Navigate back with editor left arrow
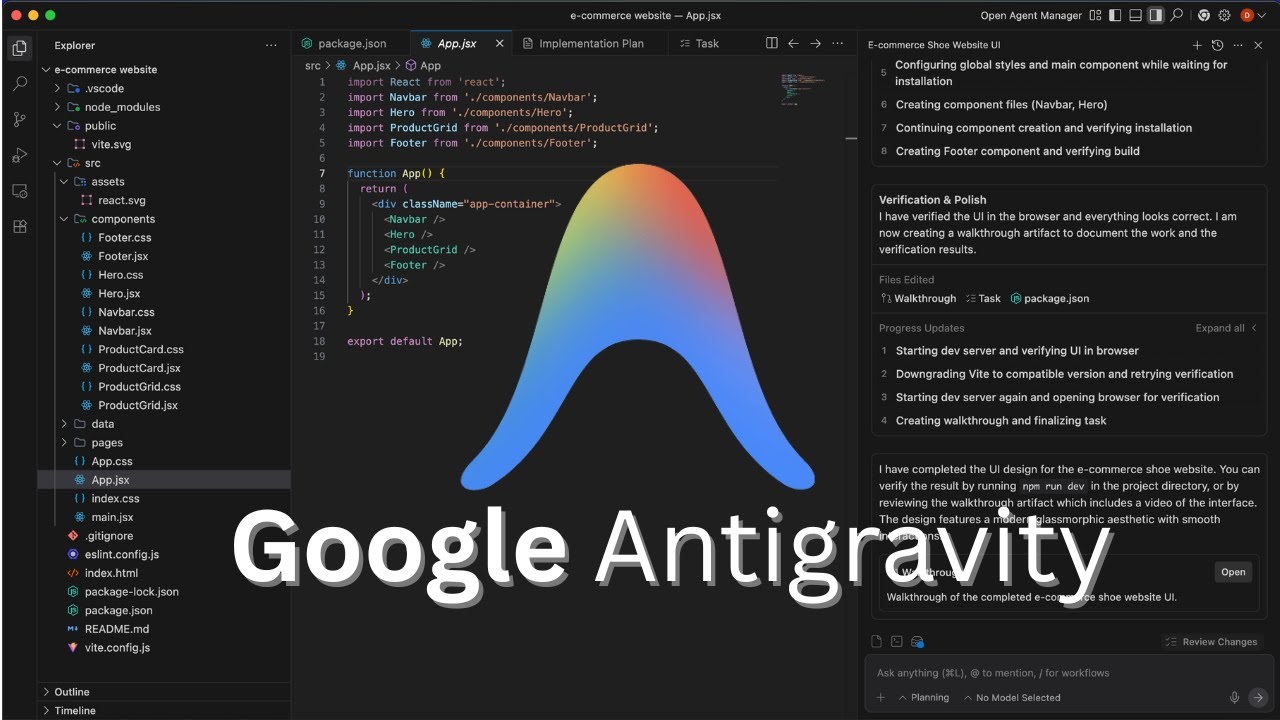 coord(794,43)
